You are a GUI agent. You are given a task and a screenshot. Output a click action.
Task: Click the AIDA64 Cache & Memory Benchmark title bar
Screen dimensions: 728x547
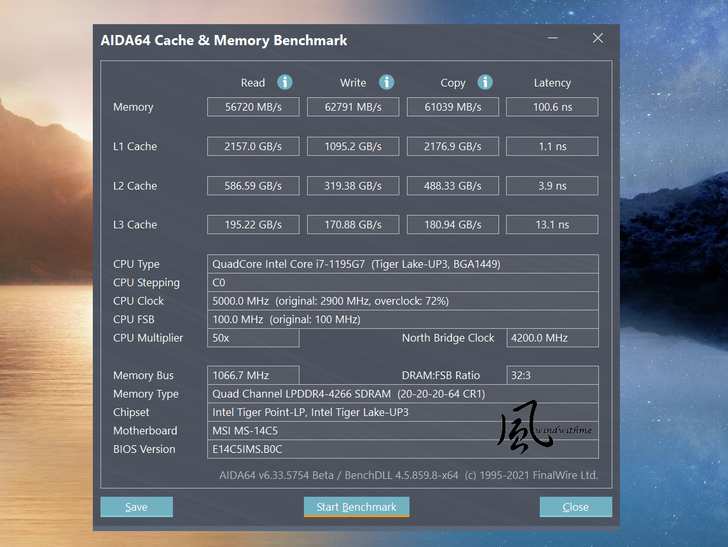click(x=300, y=40)
